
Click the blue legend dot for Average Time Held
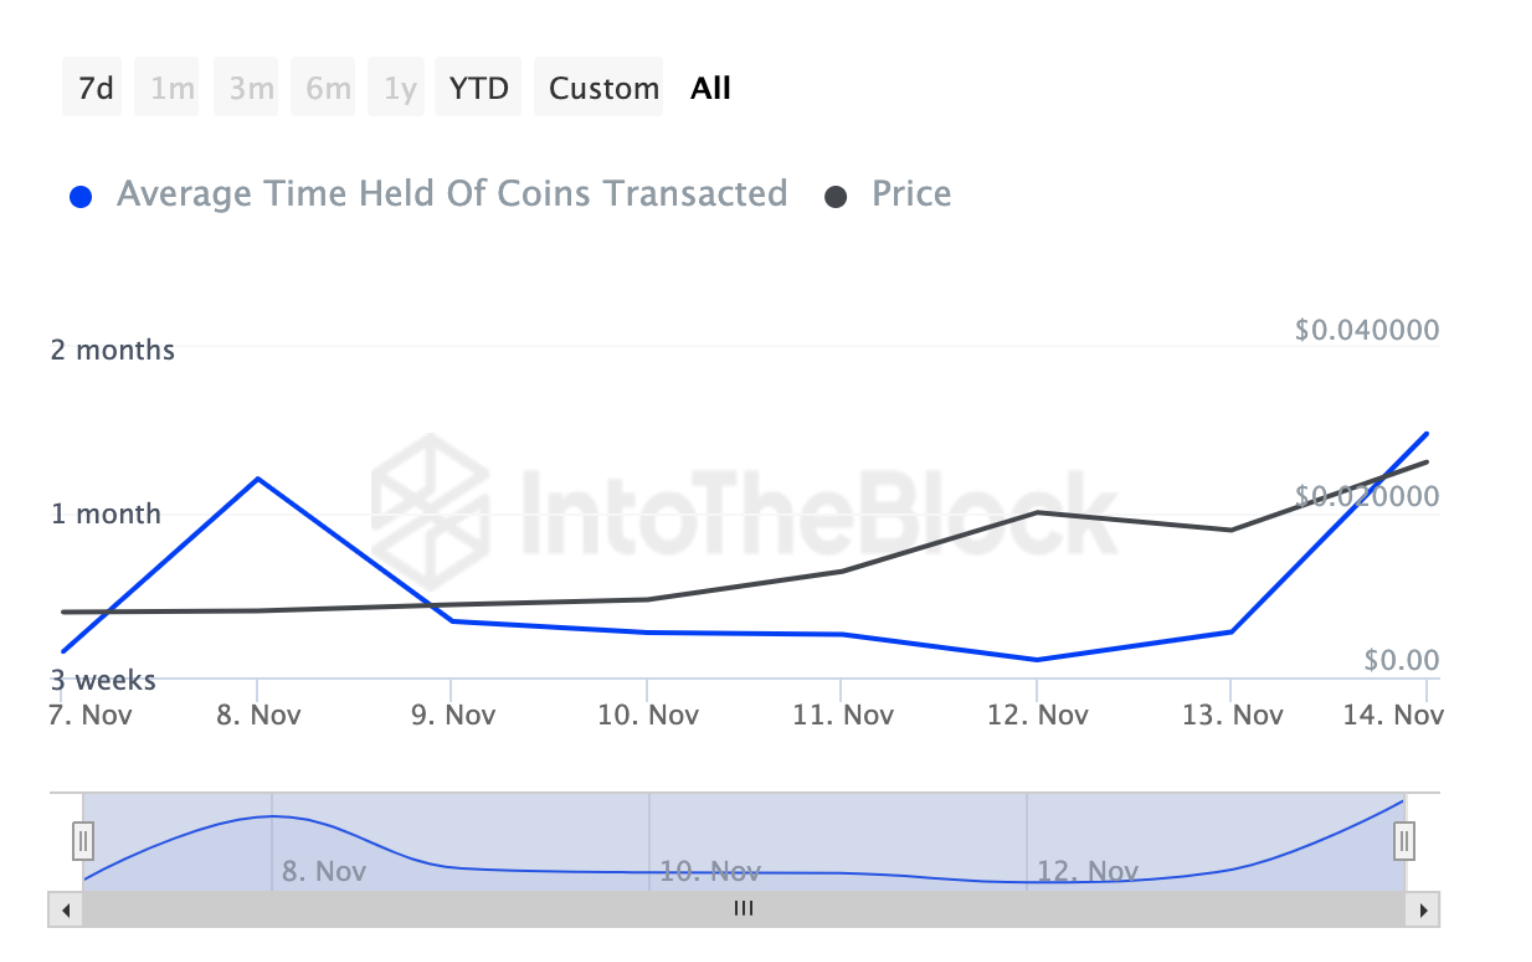pos(81,197)
